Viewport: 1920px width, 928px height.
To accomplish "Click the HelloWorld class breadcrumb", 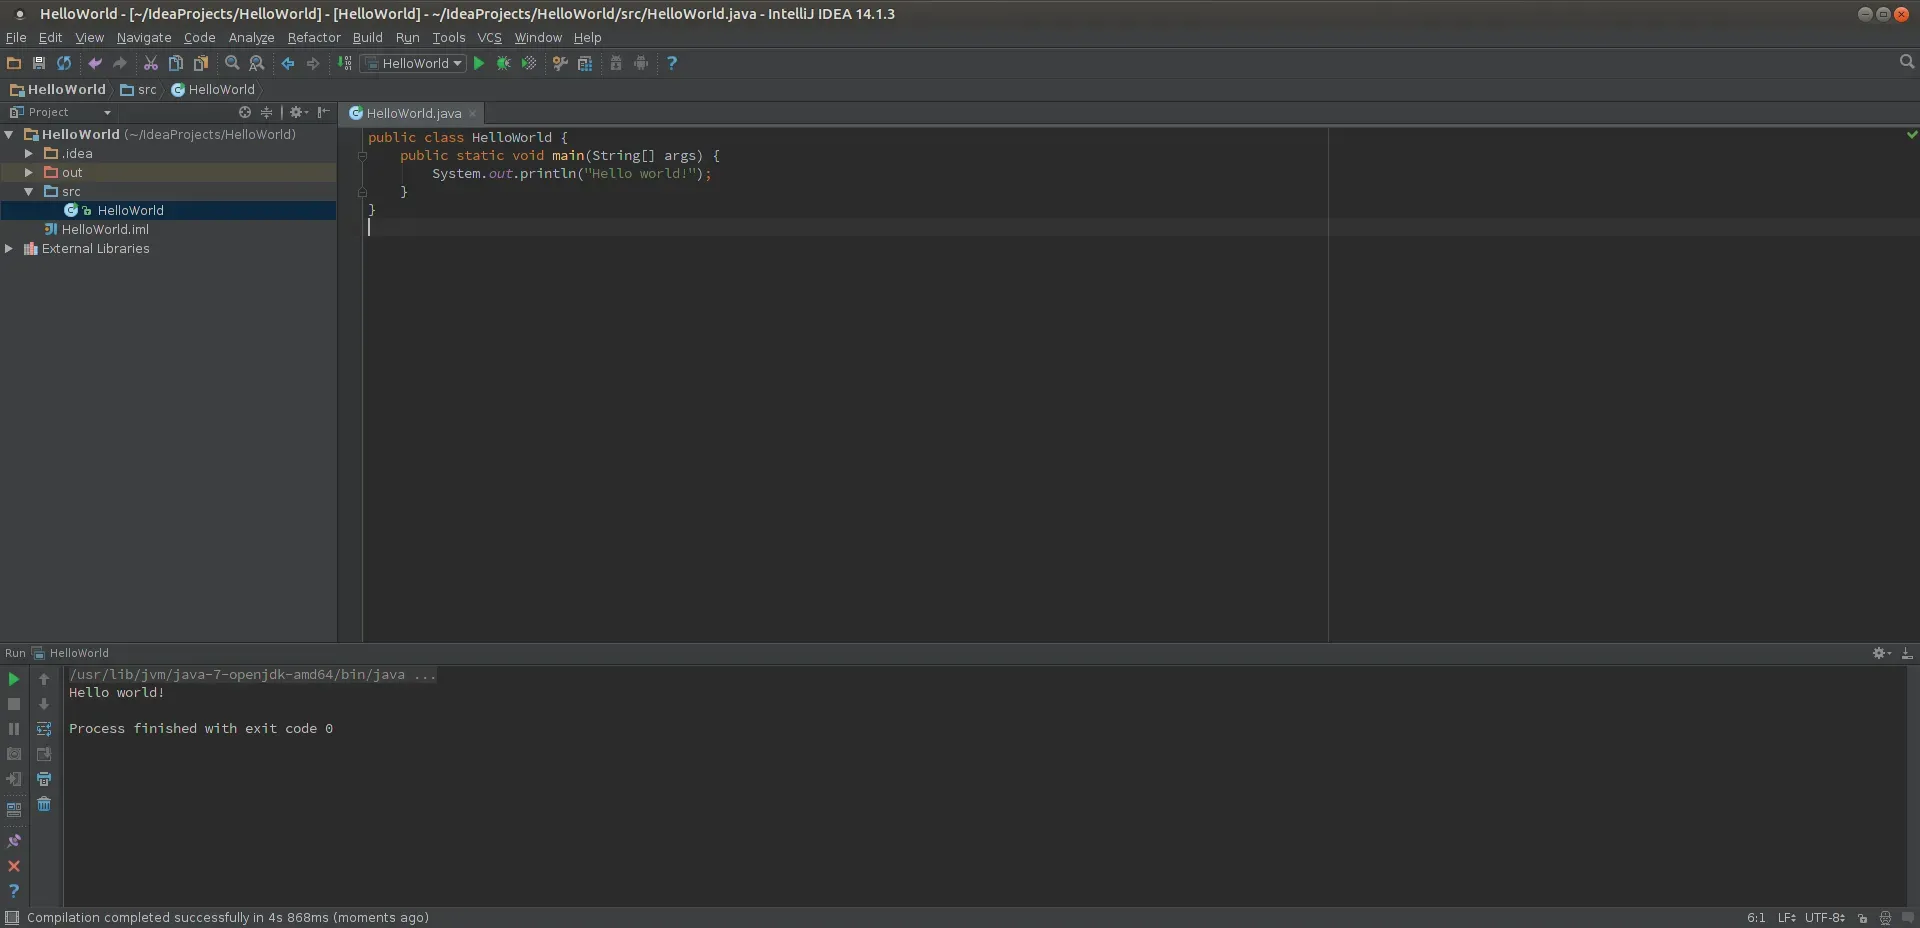I will pos(213,89).
